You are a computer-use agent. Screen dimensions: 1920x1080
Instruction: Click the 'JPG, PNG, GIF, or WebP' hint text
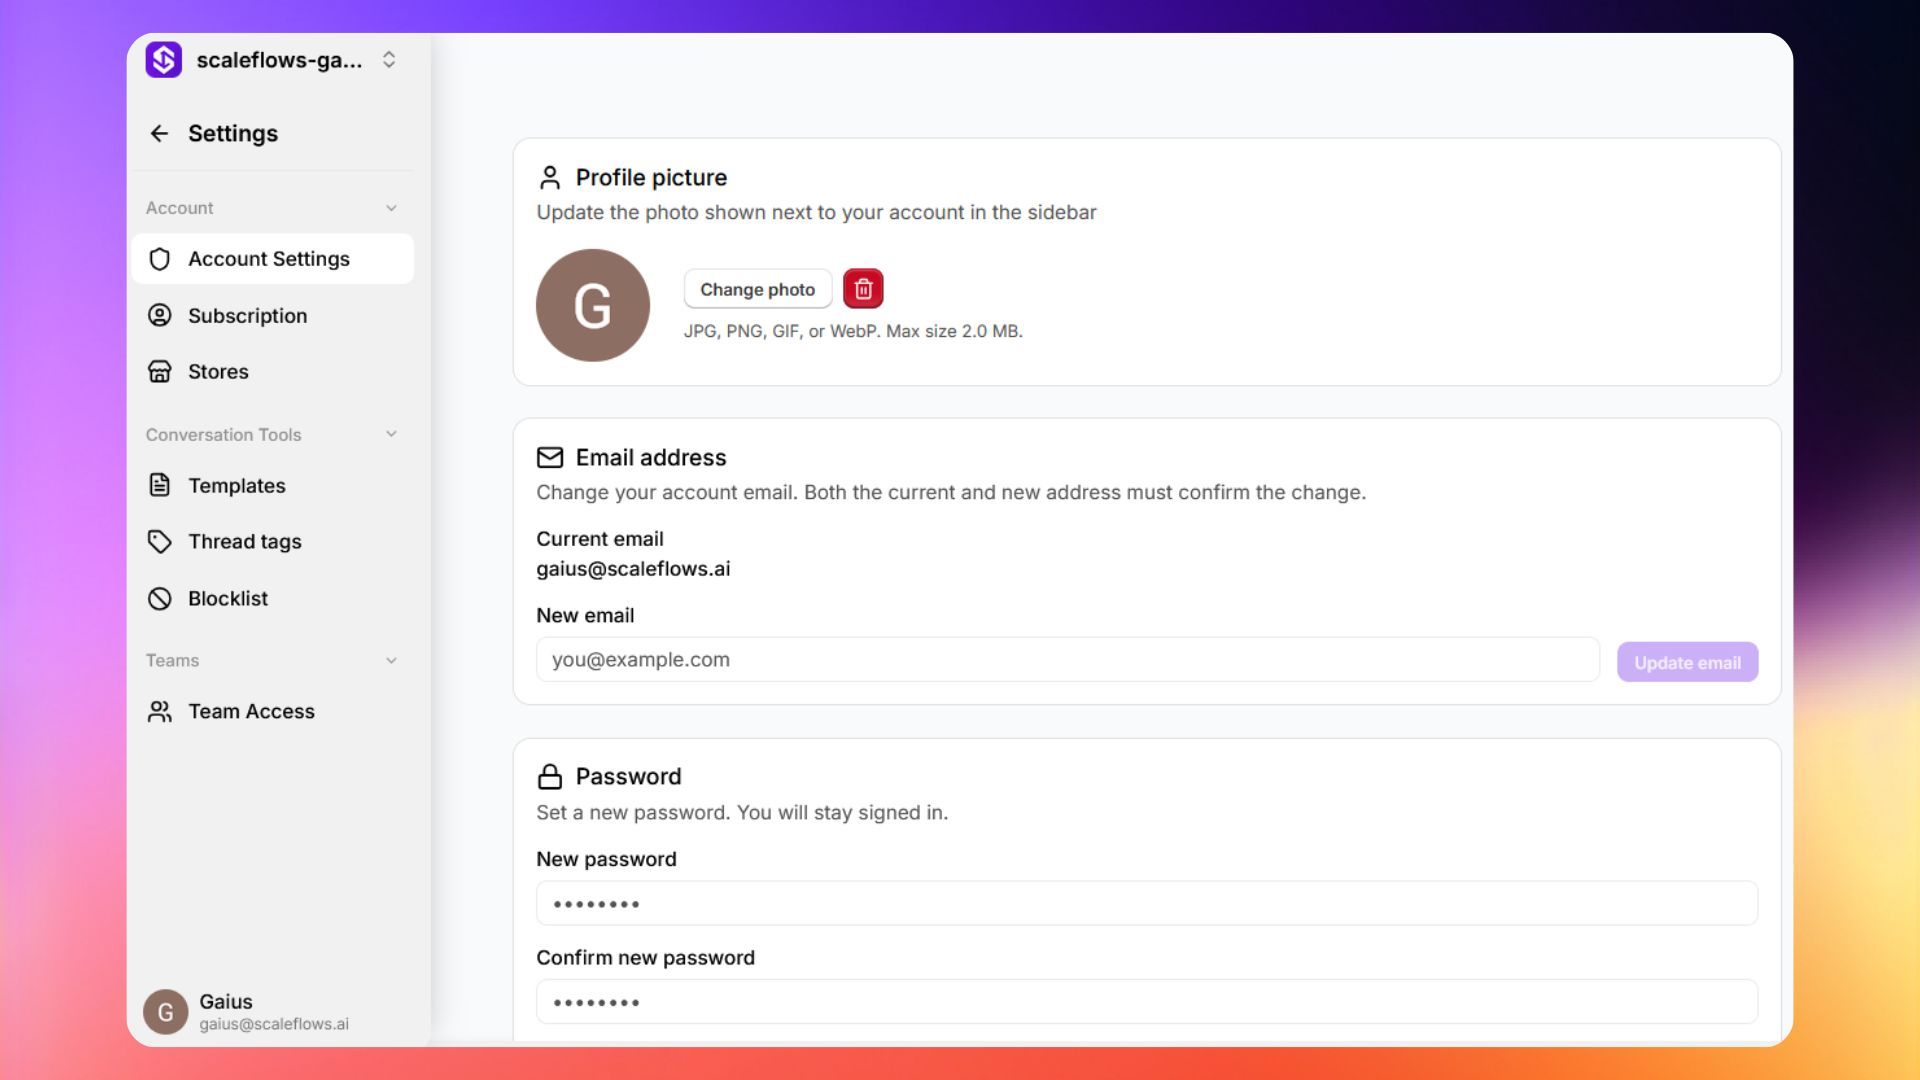tap(853, 331)
